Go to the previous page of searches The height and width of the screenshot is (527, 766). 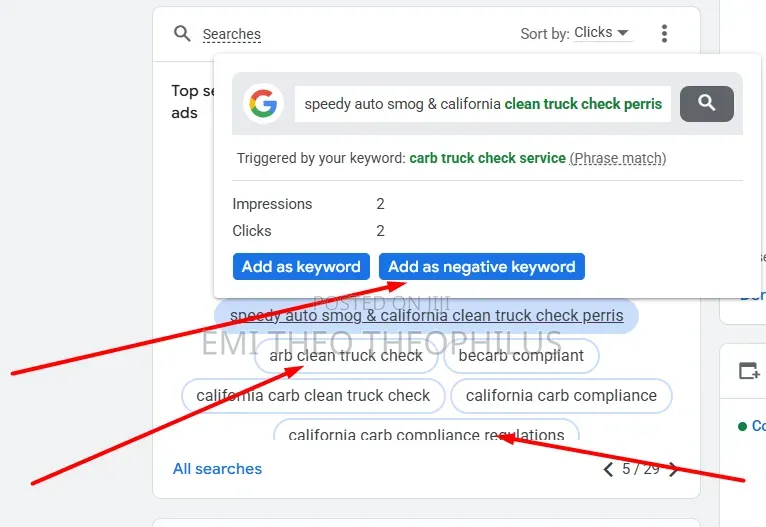tap(608, 469)
